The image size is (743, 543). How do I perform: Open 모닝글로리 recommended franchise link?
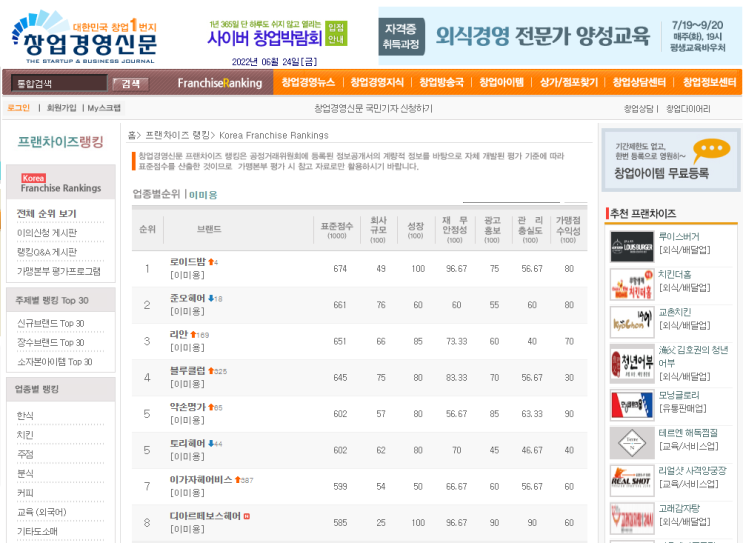(679, 395)
